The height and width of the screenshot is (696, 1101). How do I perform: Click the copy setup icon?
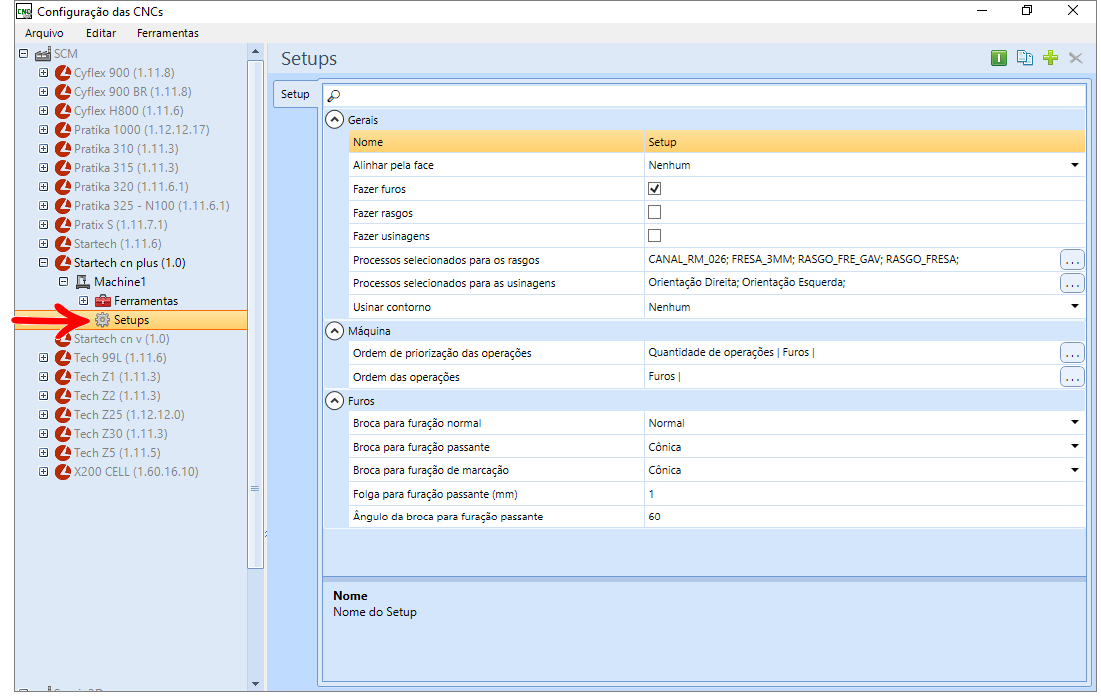tap(1024, 58)
